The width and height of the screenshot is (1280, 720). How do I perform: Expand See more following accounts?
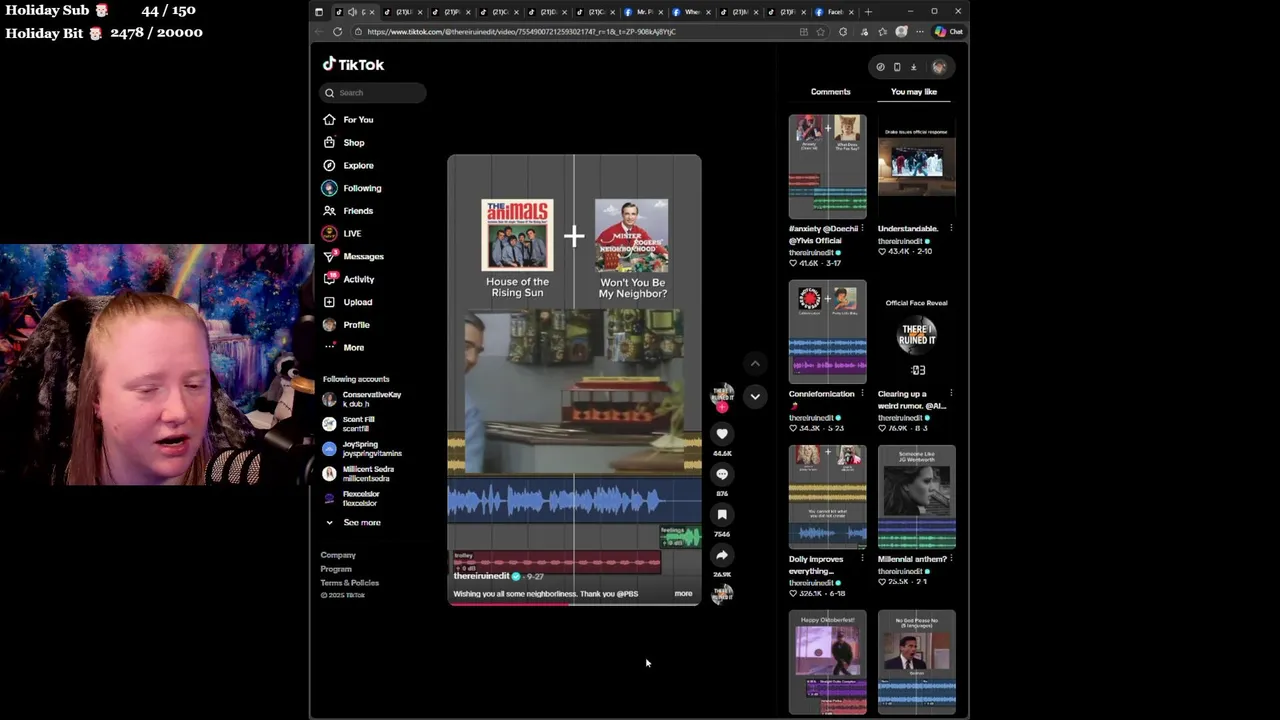tap(353, 523)
